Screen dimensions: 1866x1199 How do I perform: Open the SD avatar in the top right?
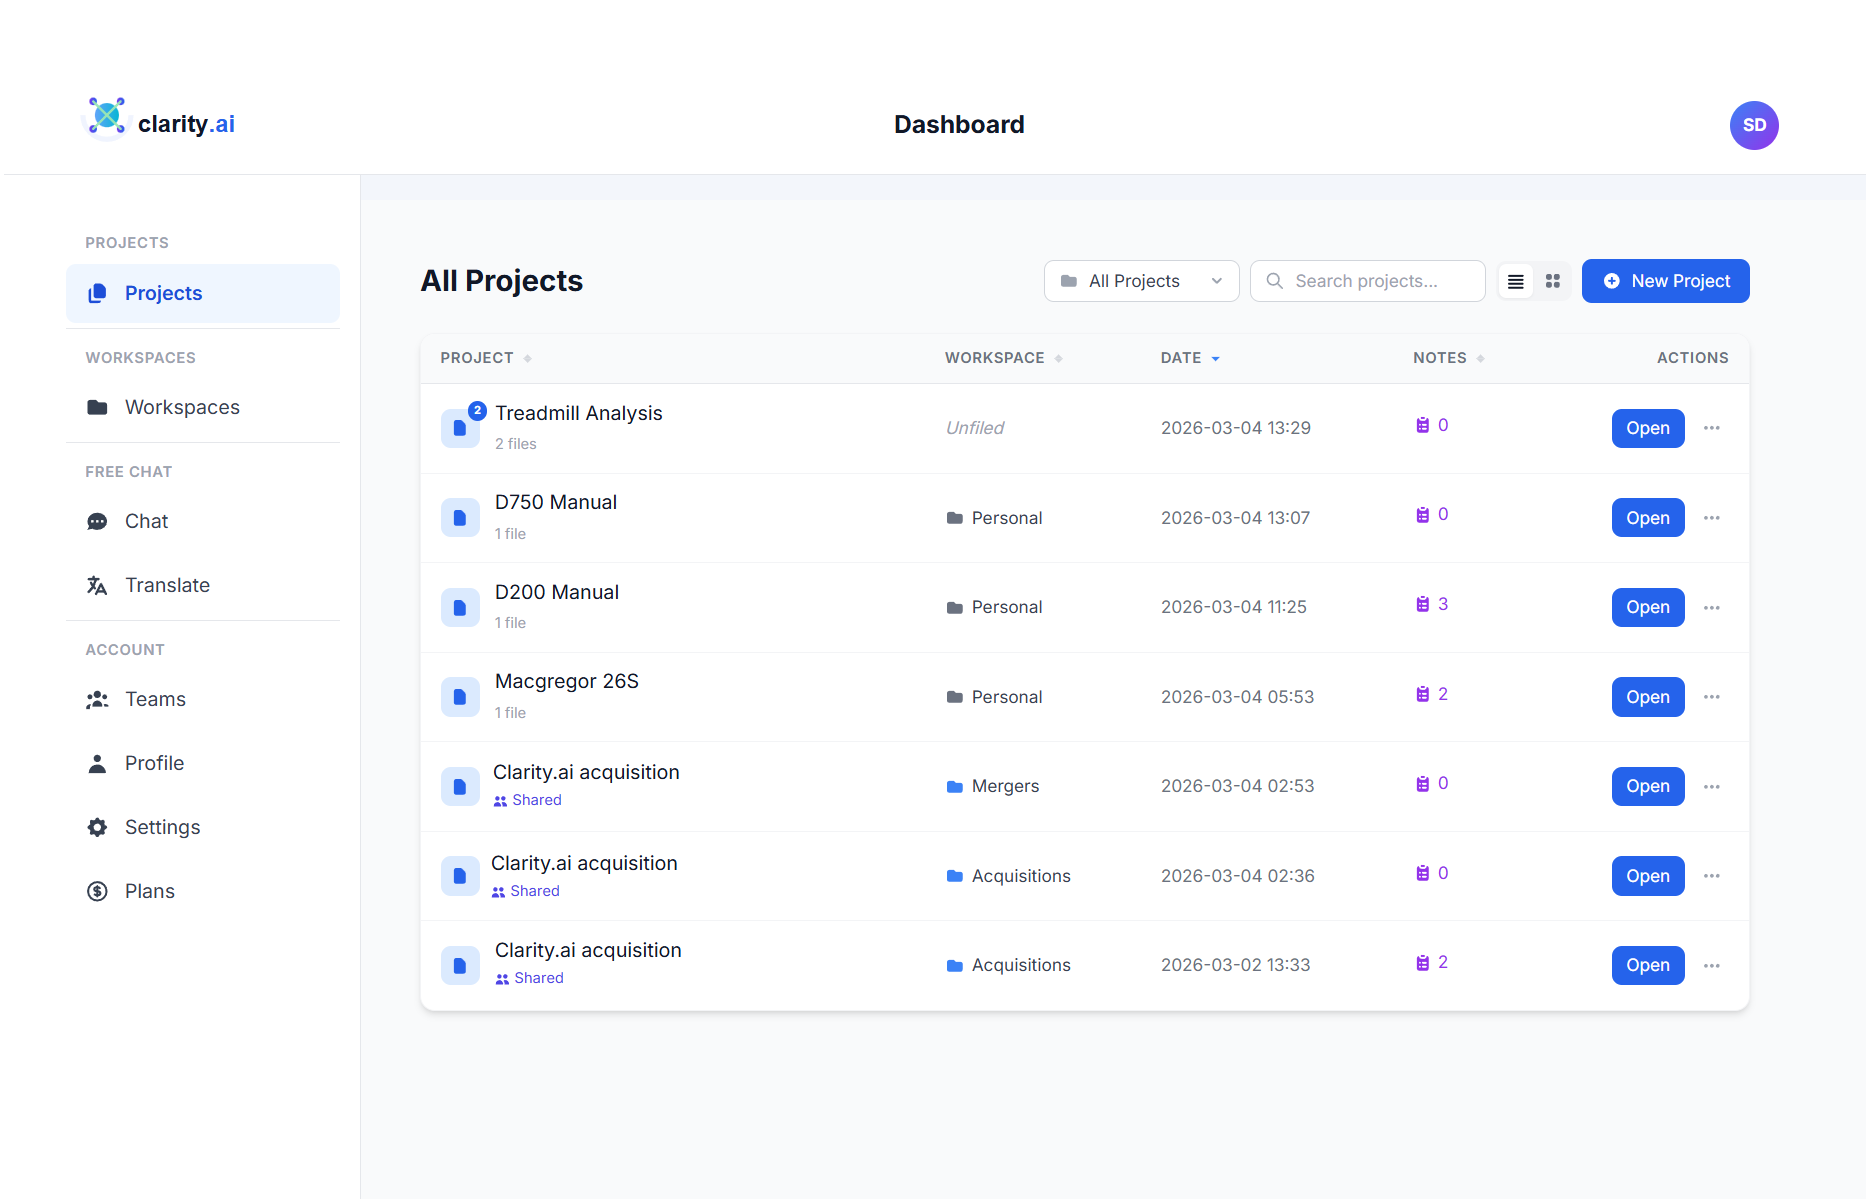click(1754, 125)
